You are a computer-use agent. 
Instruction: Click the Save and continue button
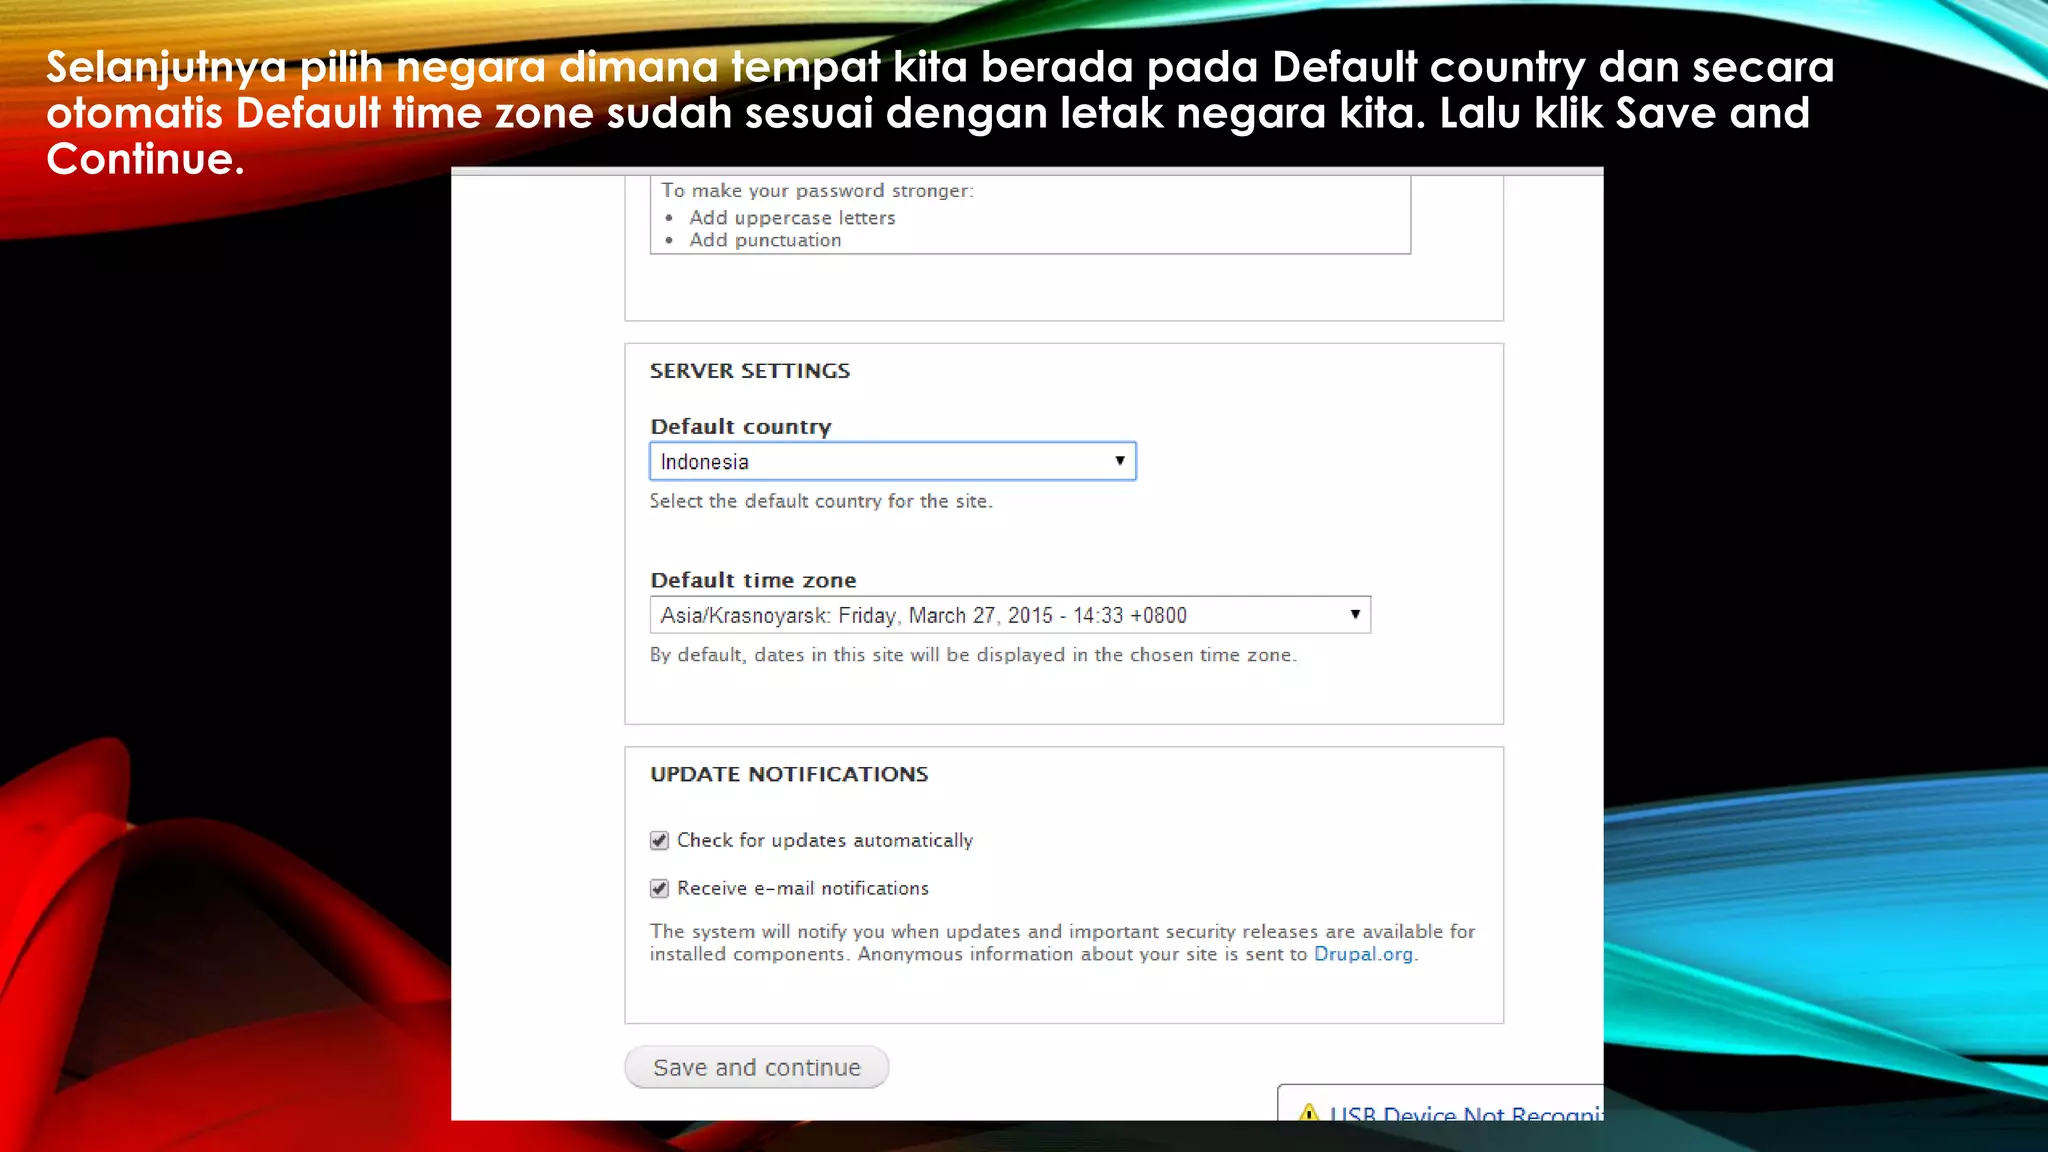pos(756,1067)
